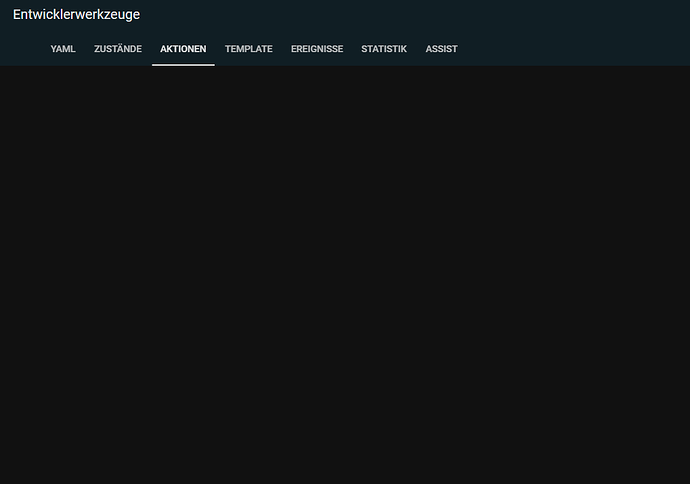Screen dimensions: 690x484
Task: Select the Aktionen tab
Action: click(x=183, y=49)
